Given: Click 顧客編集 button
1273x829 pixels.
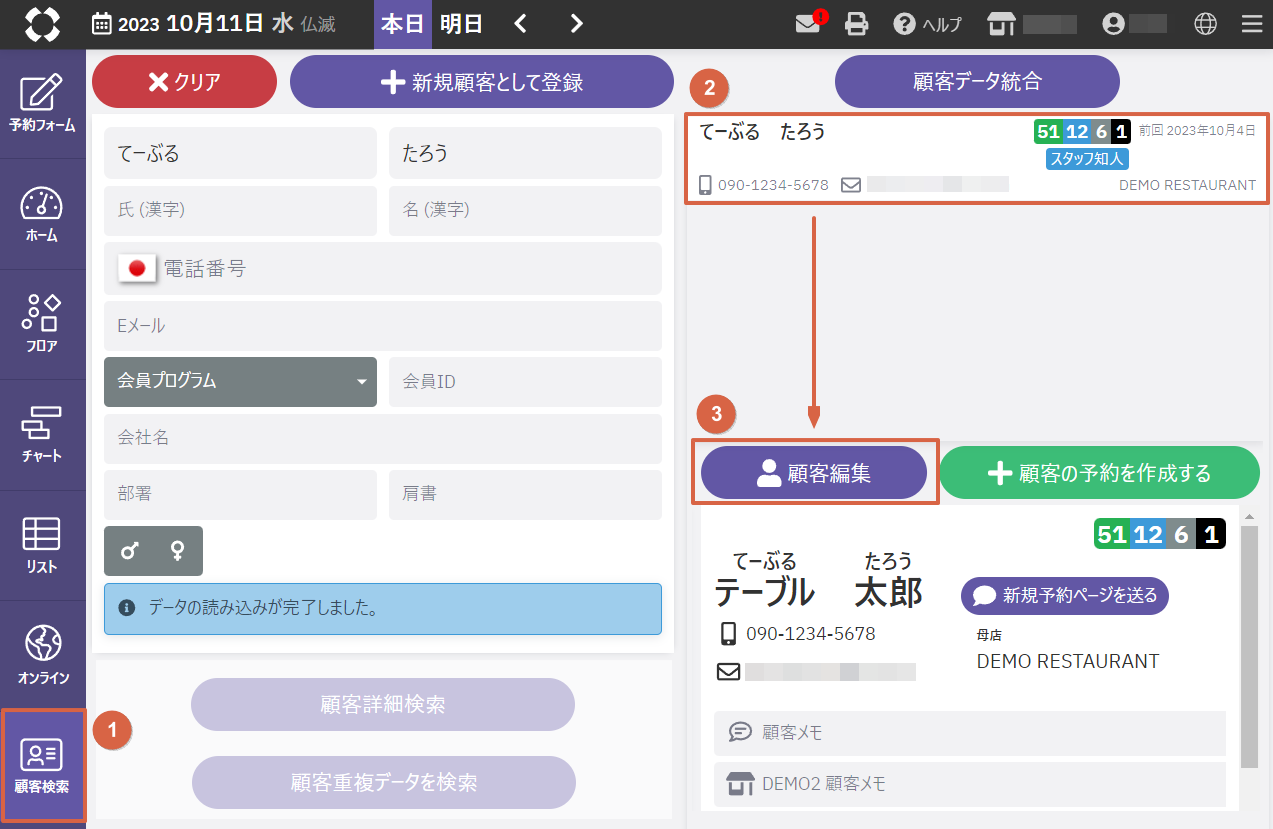Looking at the screenshot, I should [x=814, y=473].
